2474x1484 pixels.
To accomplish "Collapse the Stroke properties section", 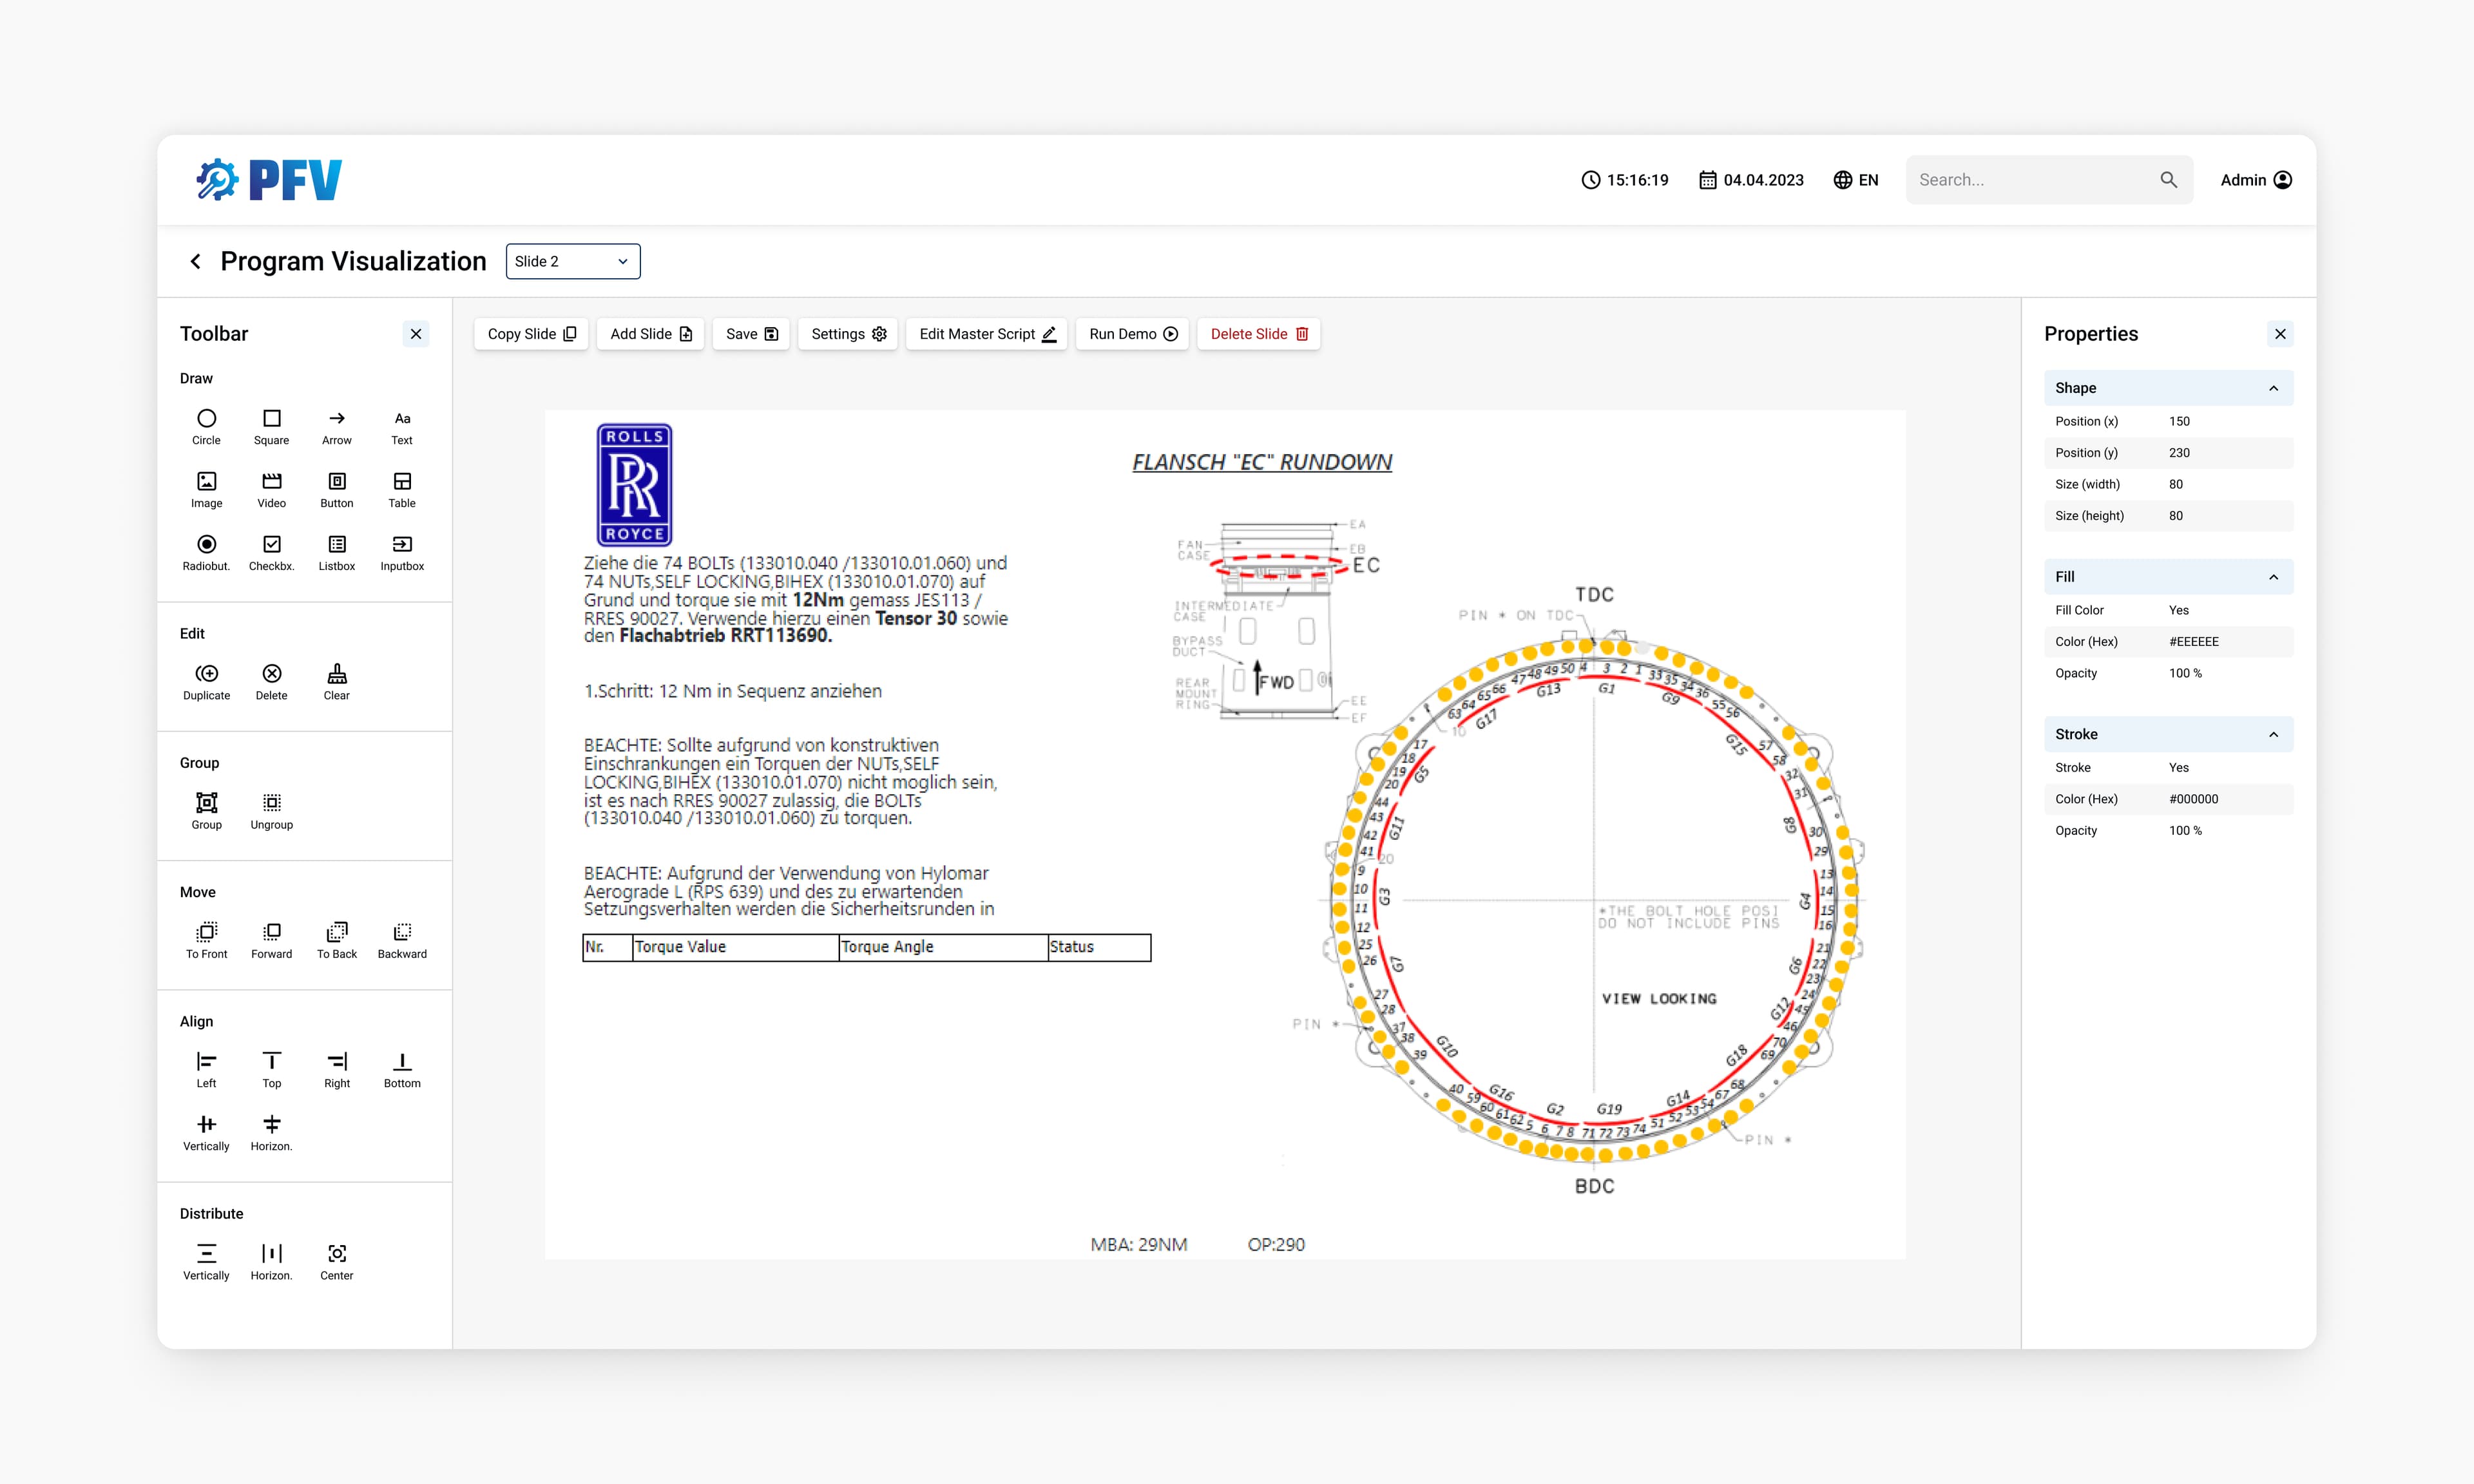I will pos(2273,734).
